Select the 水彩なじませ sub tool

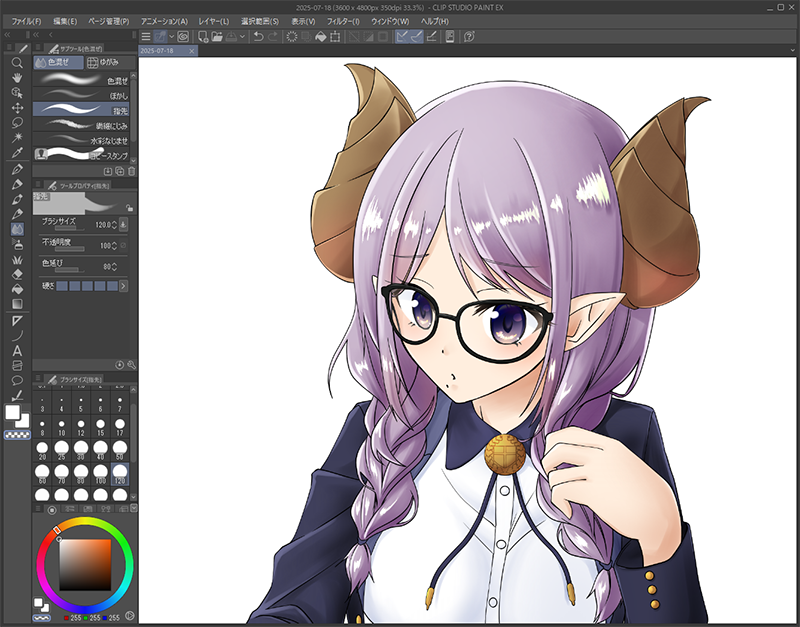[x=82, y=140]
